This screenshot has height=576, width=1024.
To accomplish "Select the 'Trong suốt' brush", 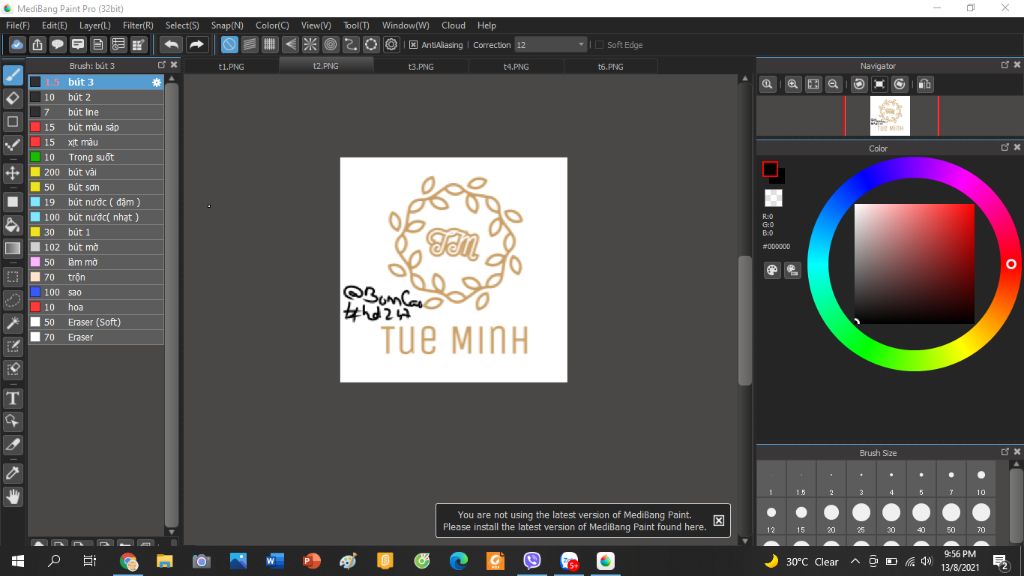I will [95, 157].
